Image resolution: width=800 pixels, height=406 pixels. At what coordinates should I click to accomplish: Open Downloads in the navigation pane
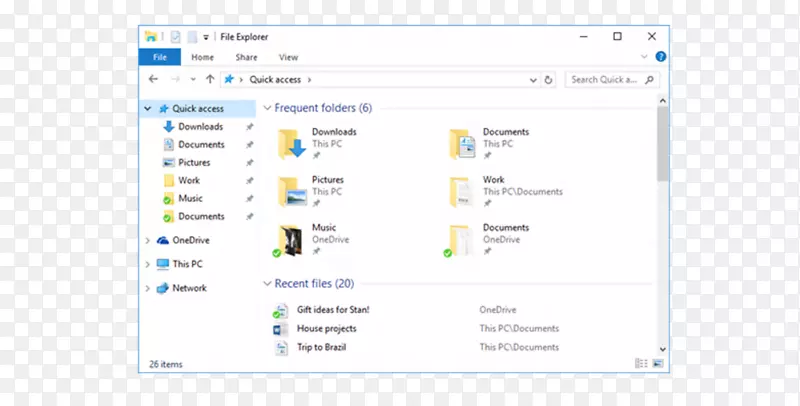point(201,126)
